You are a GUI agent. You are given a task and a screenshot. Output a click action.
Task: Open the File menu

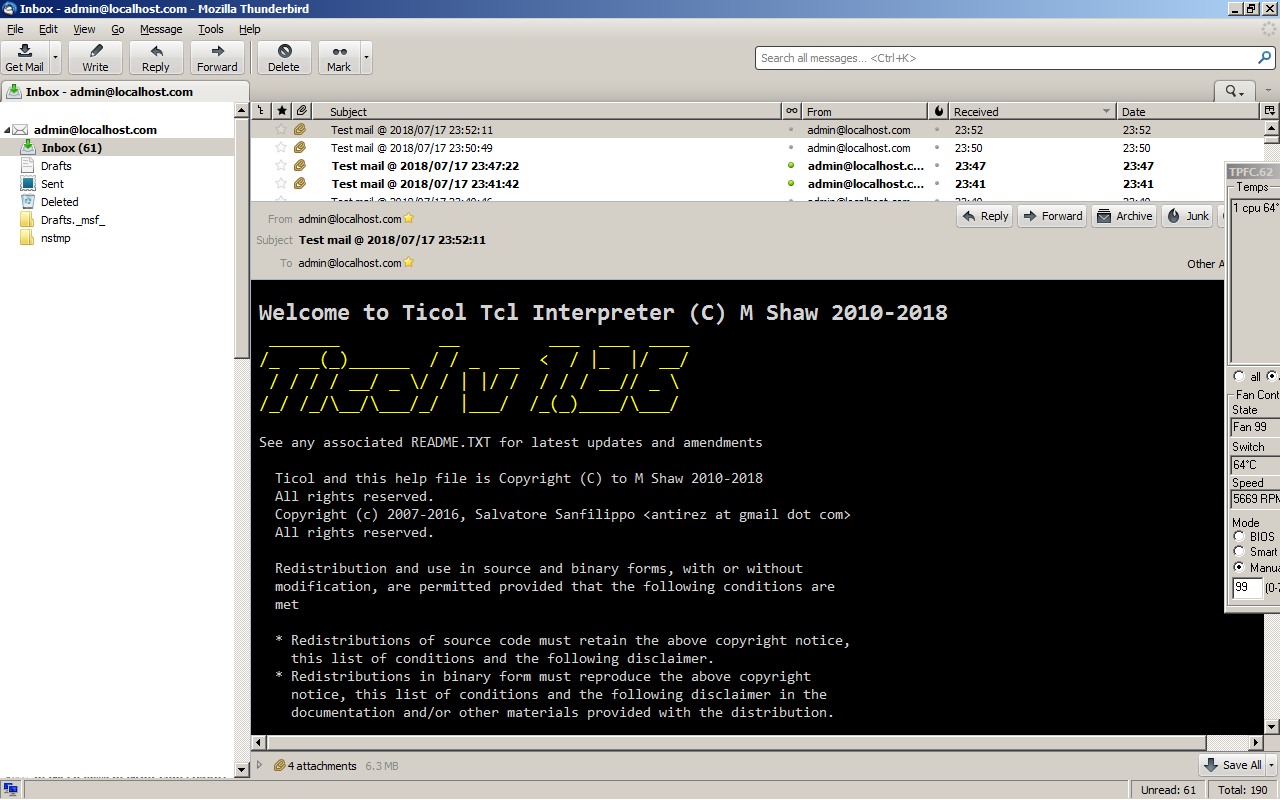(15, 29)
